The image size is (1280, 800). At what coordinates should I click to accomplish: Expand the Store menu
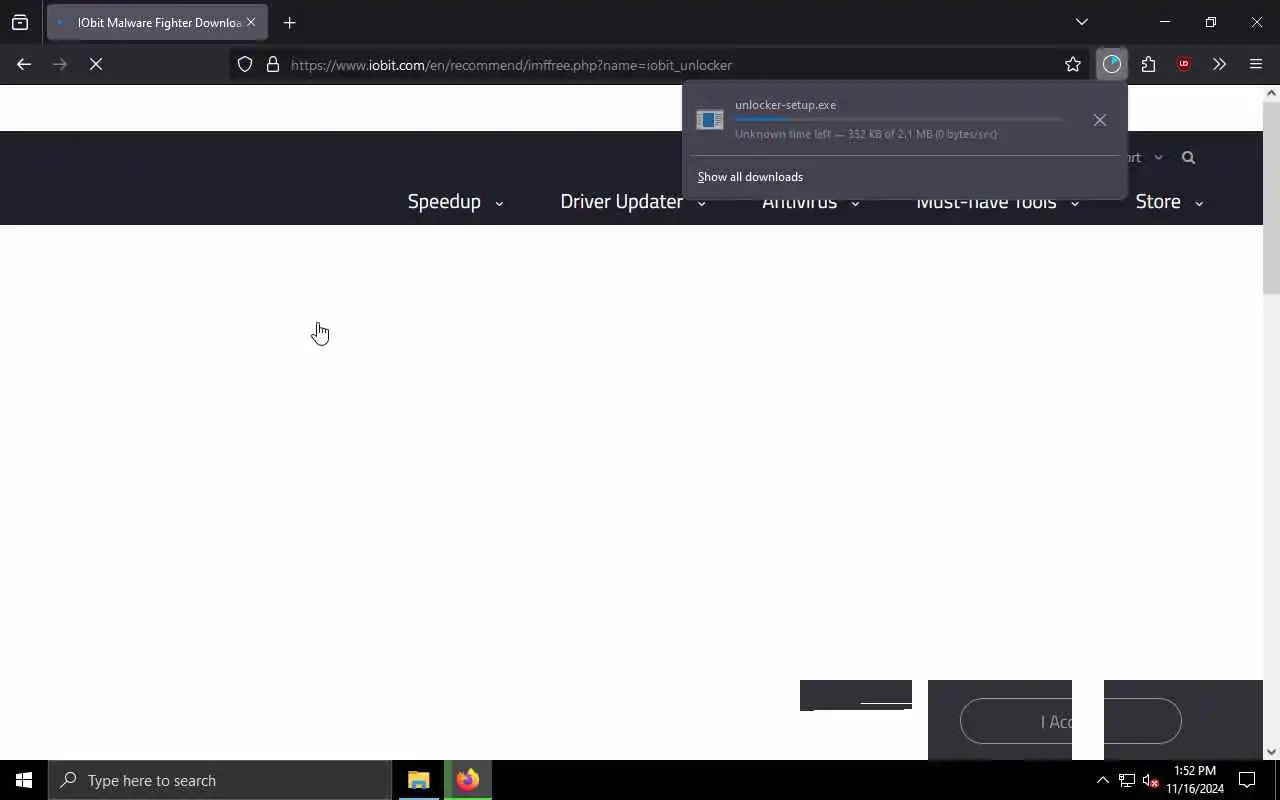click(x=1169, y=202)
